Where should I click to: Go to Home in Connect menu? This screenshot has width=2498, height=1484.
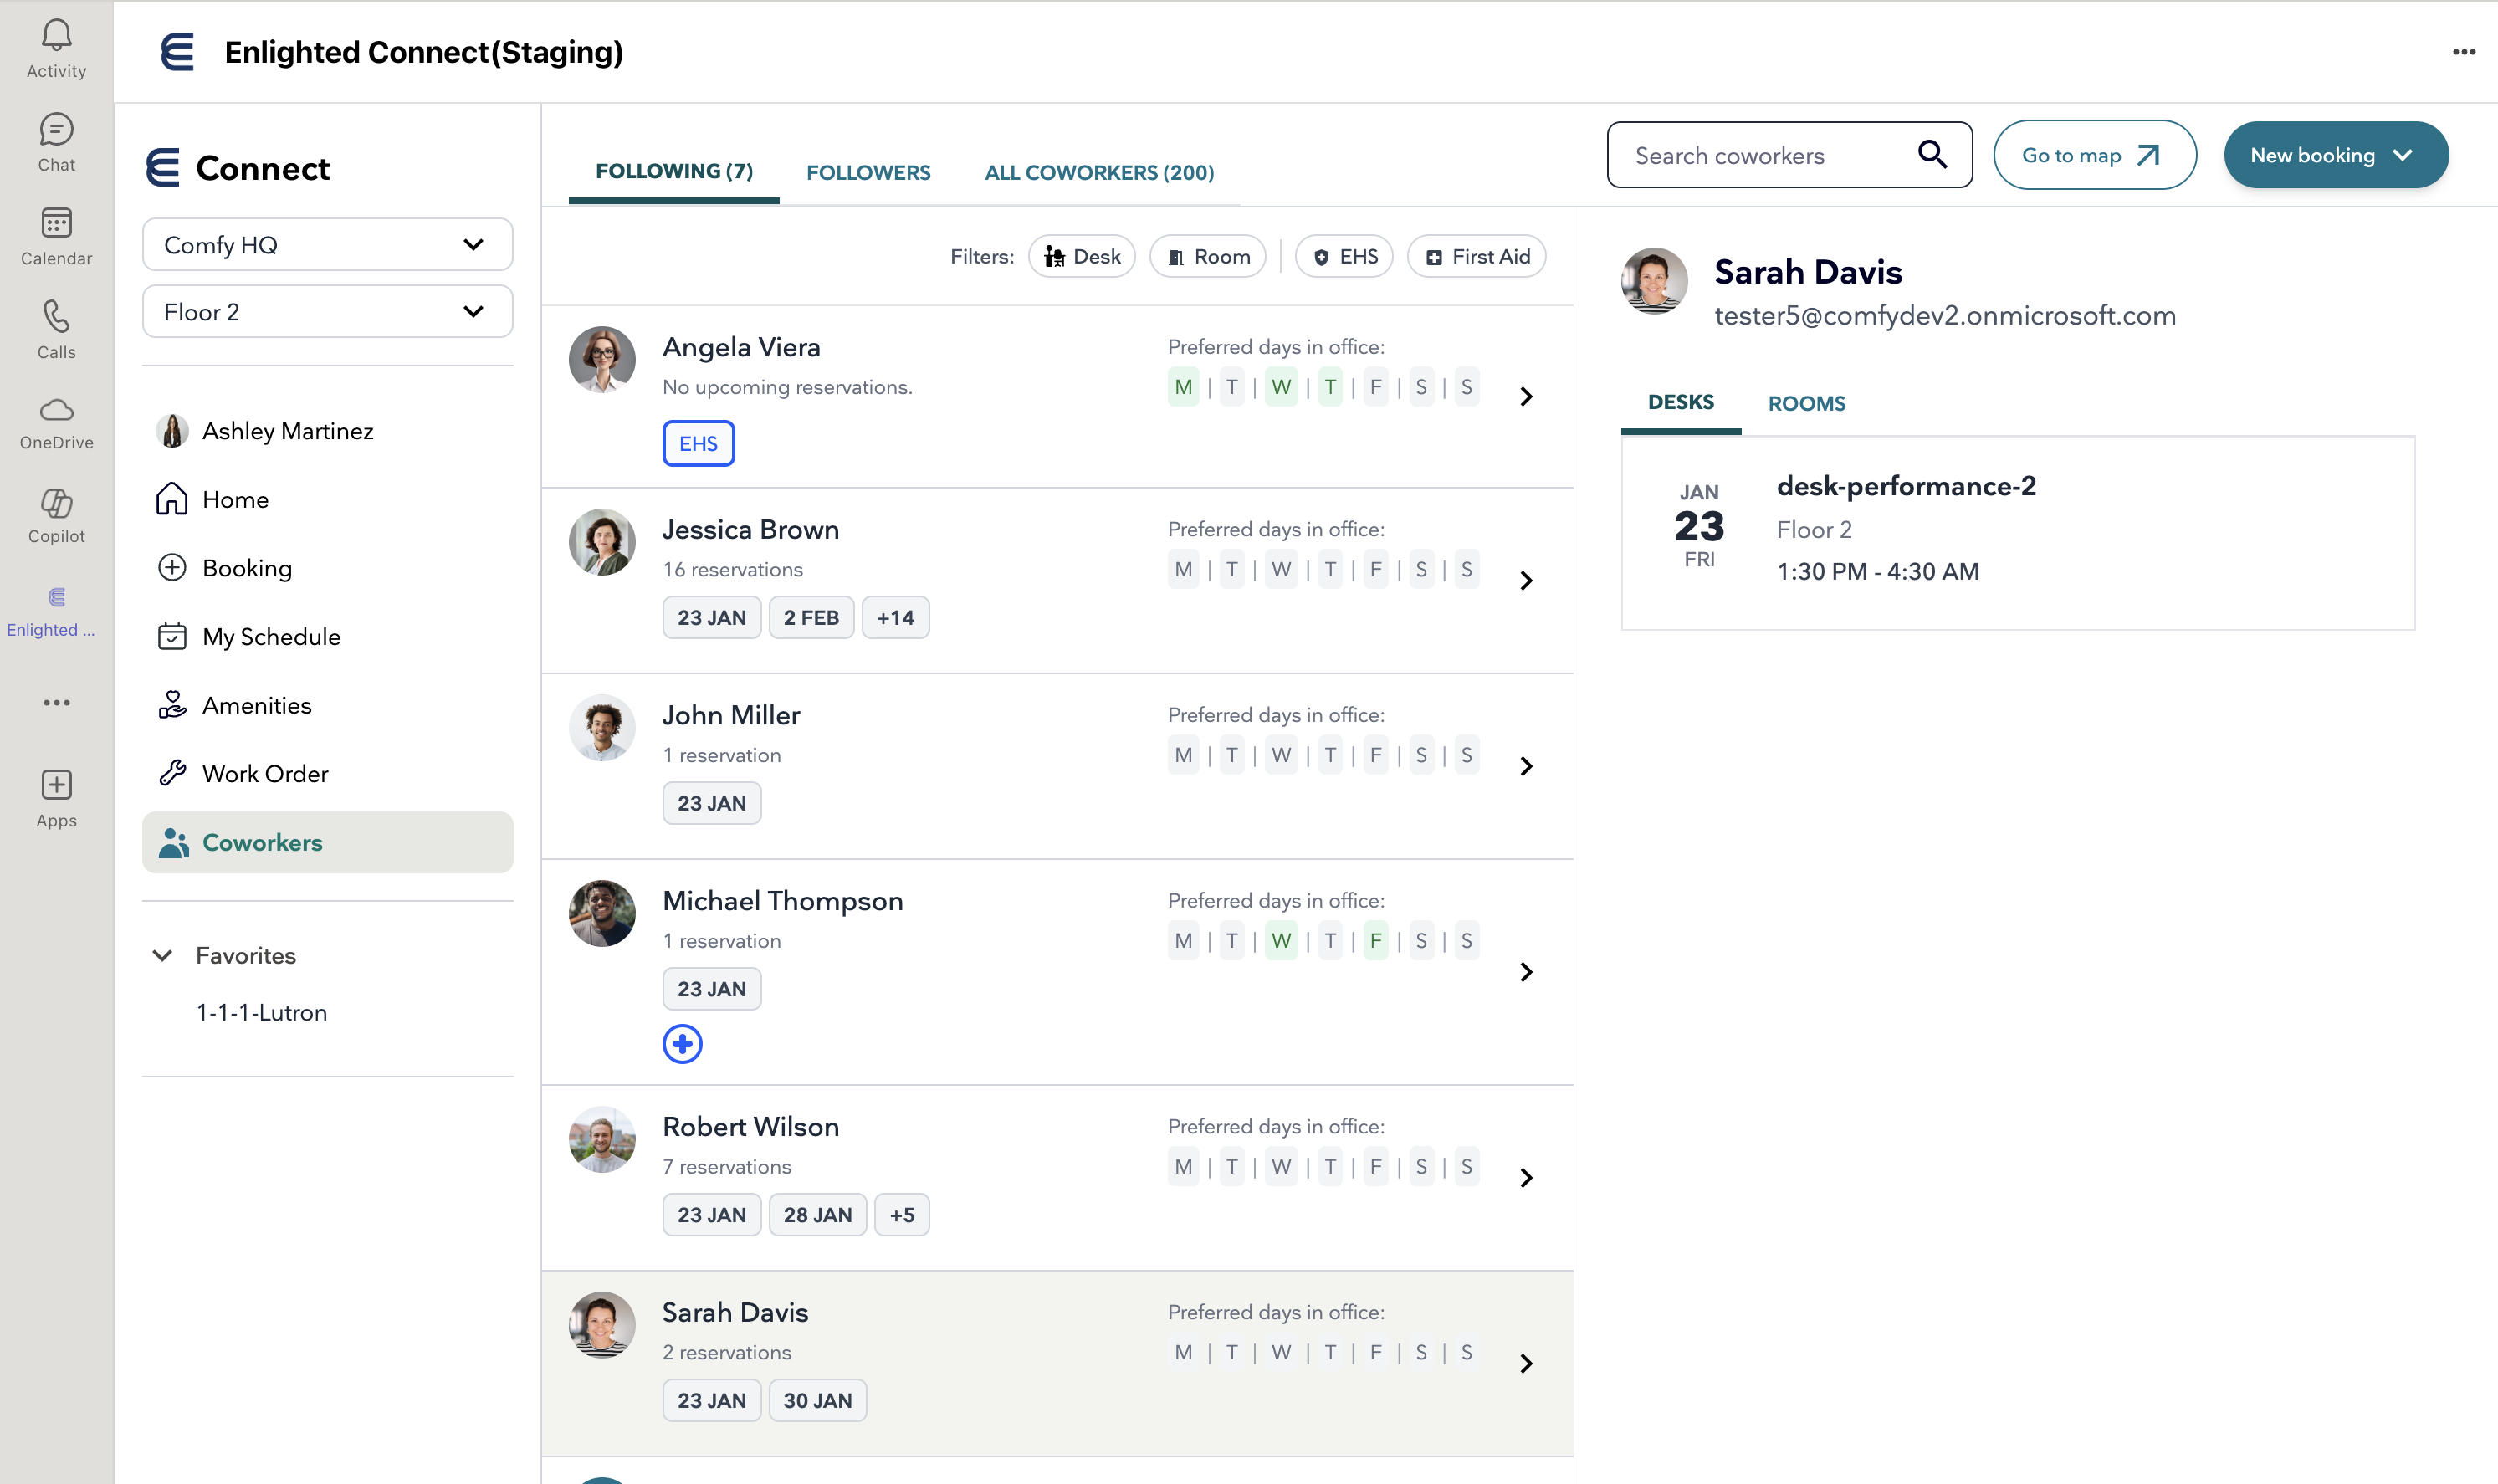coord(328,499)
